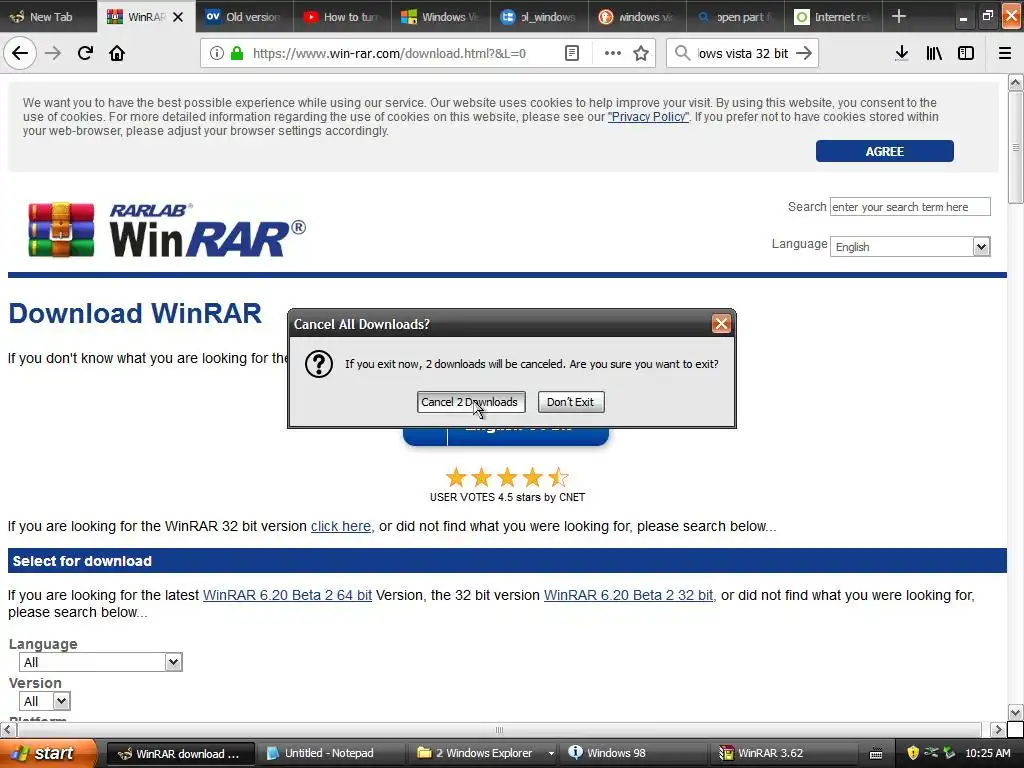This screenshot has width=1024, height=768.
Task: Click the horizontal scrollbar right arrow
Action: coord(997,729)
